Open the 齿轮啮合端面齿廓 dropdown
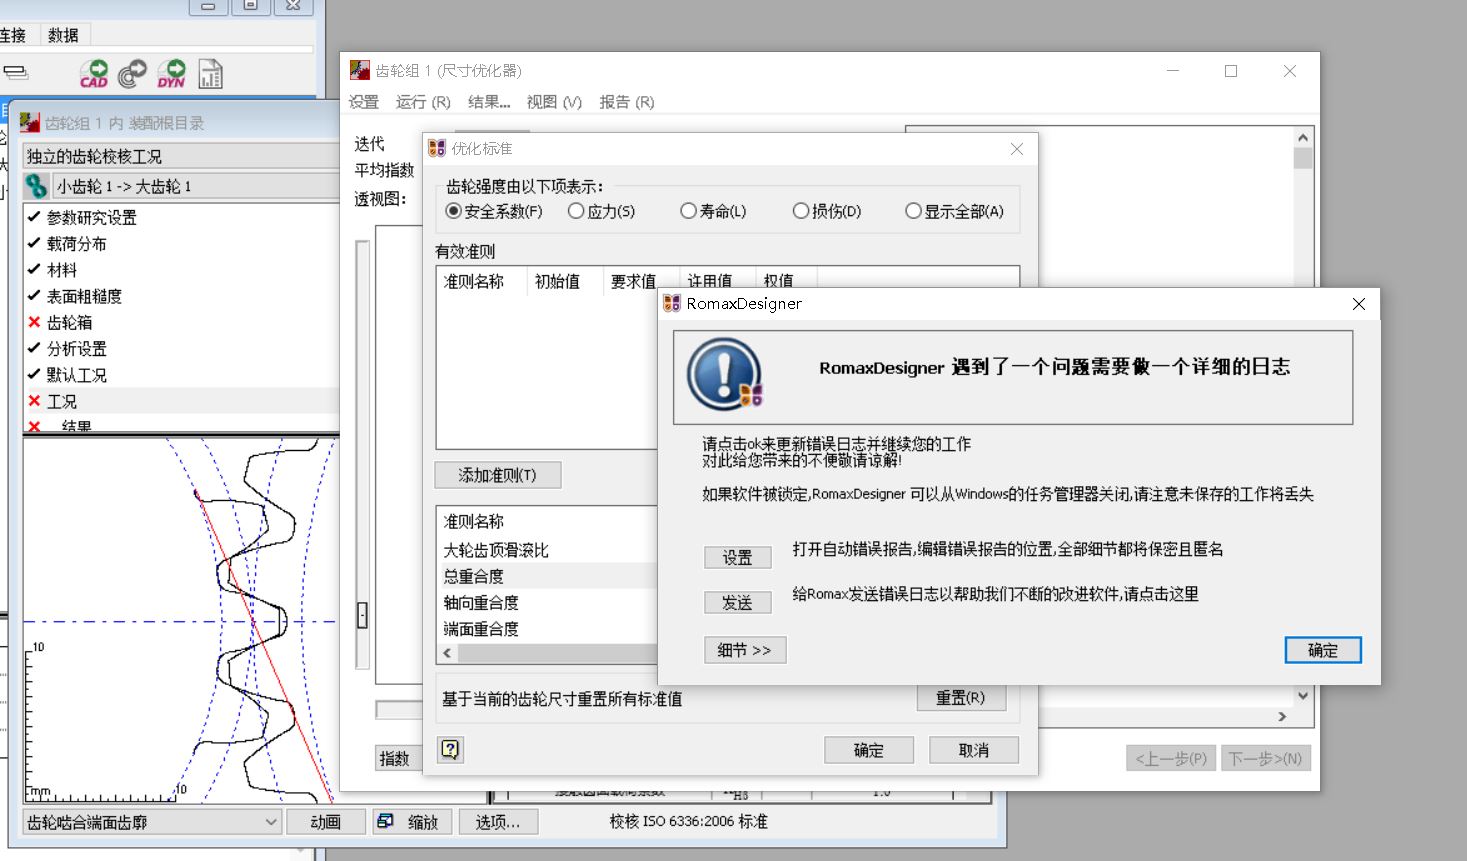 tap(151, 822)
